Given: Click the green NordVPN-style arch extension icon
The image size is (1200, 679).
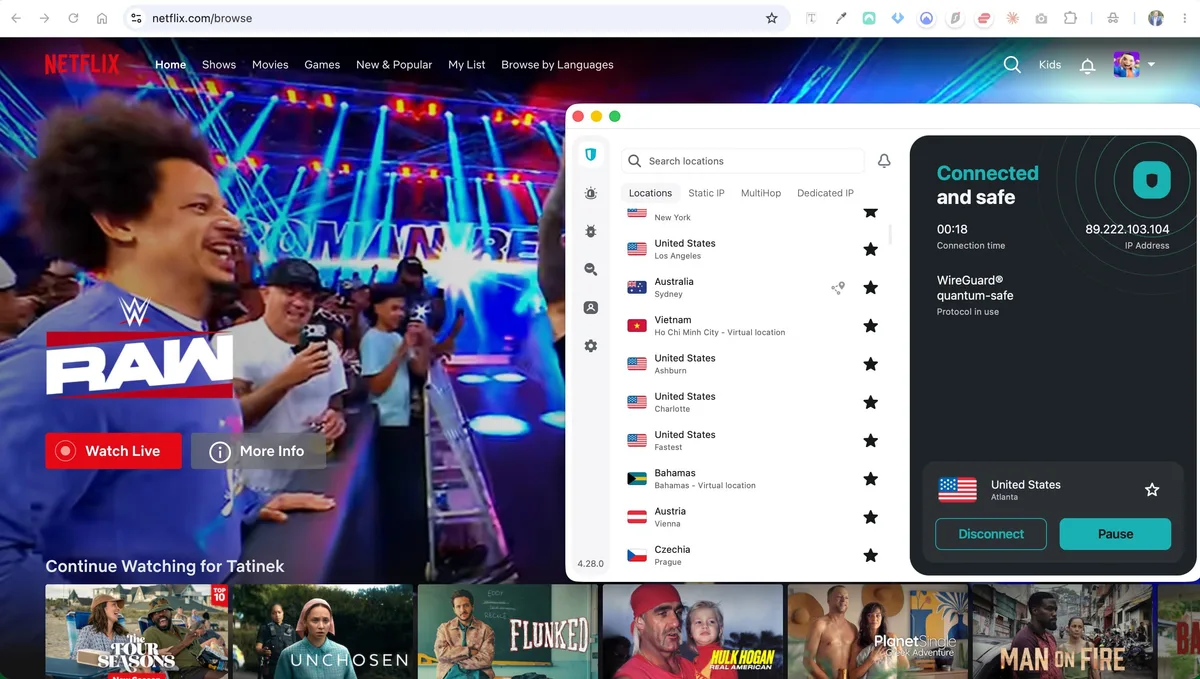Looking at the screenshot, I should 869,18.
